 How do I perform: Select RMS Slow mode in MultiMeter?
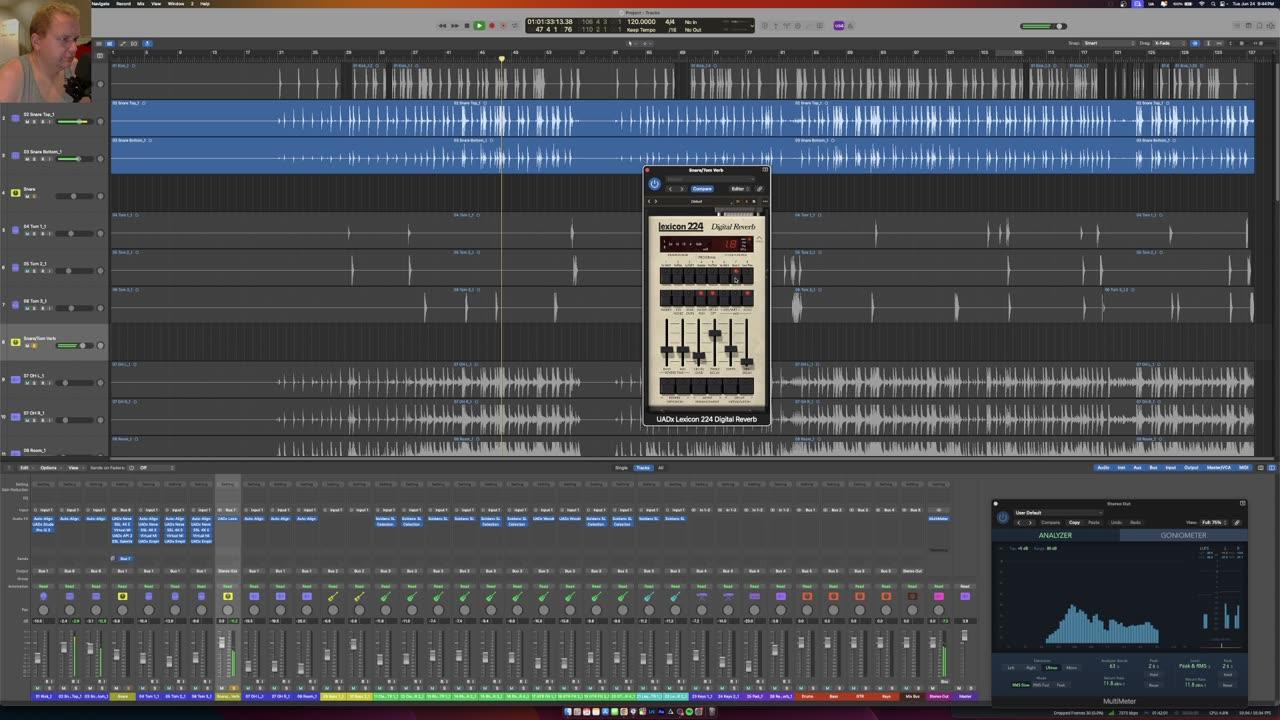click(x=1021, y=685)
